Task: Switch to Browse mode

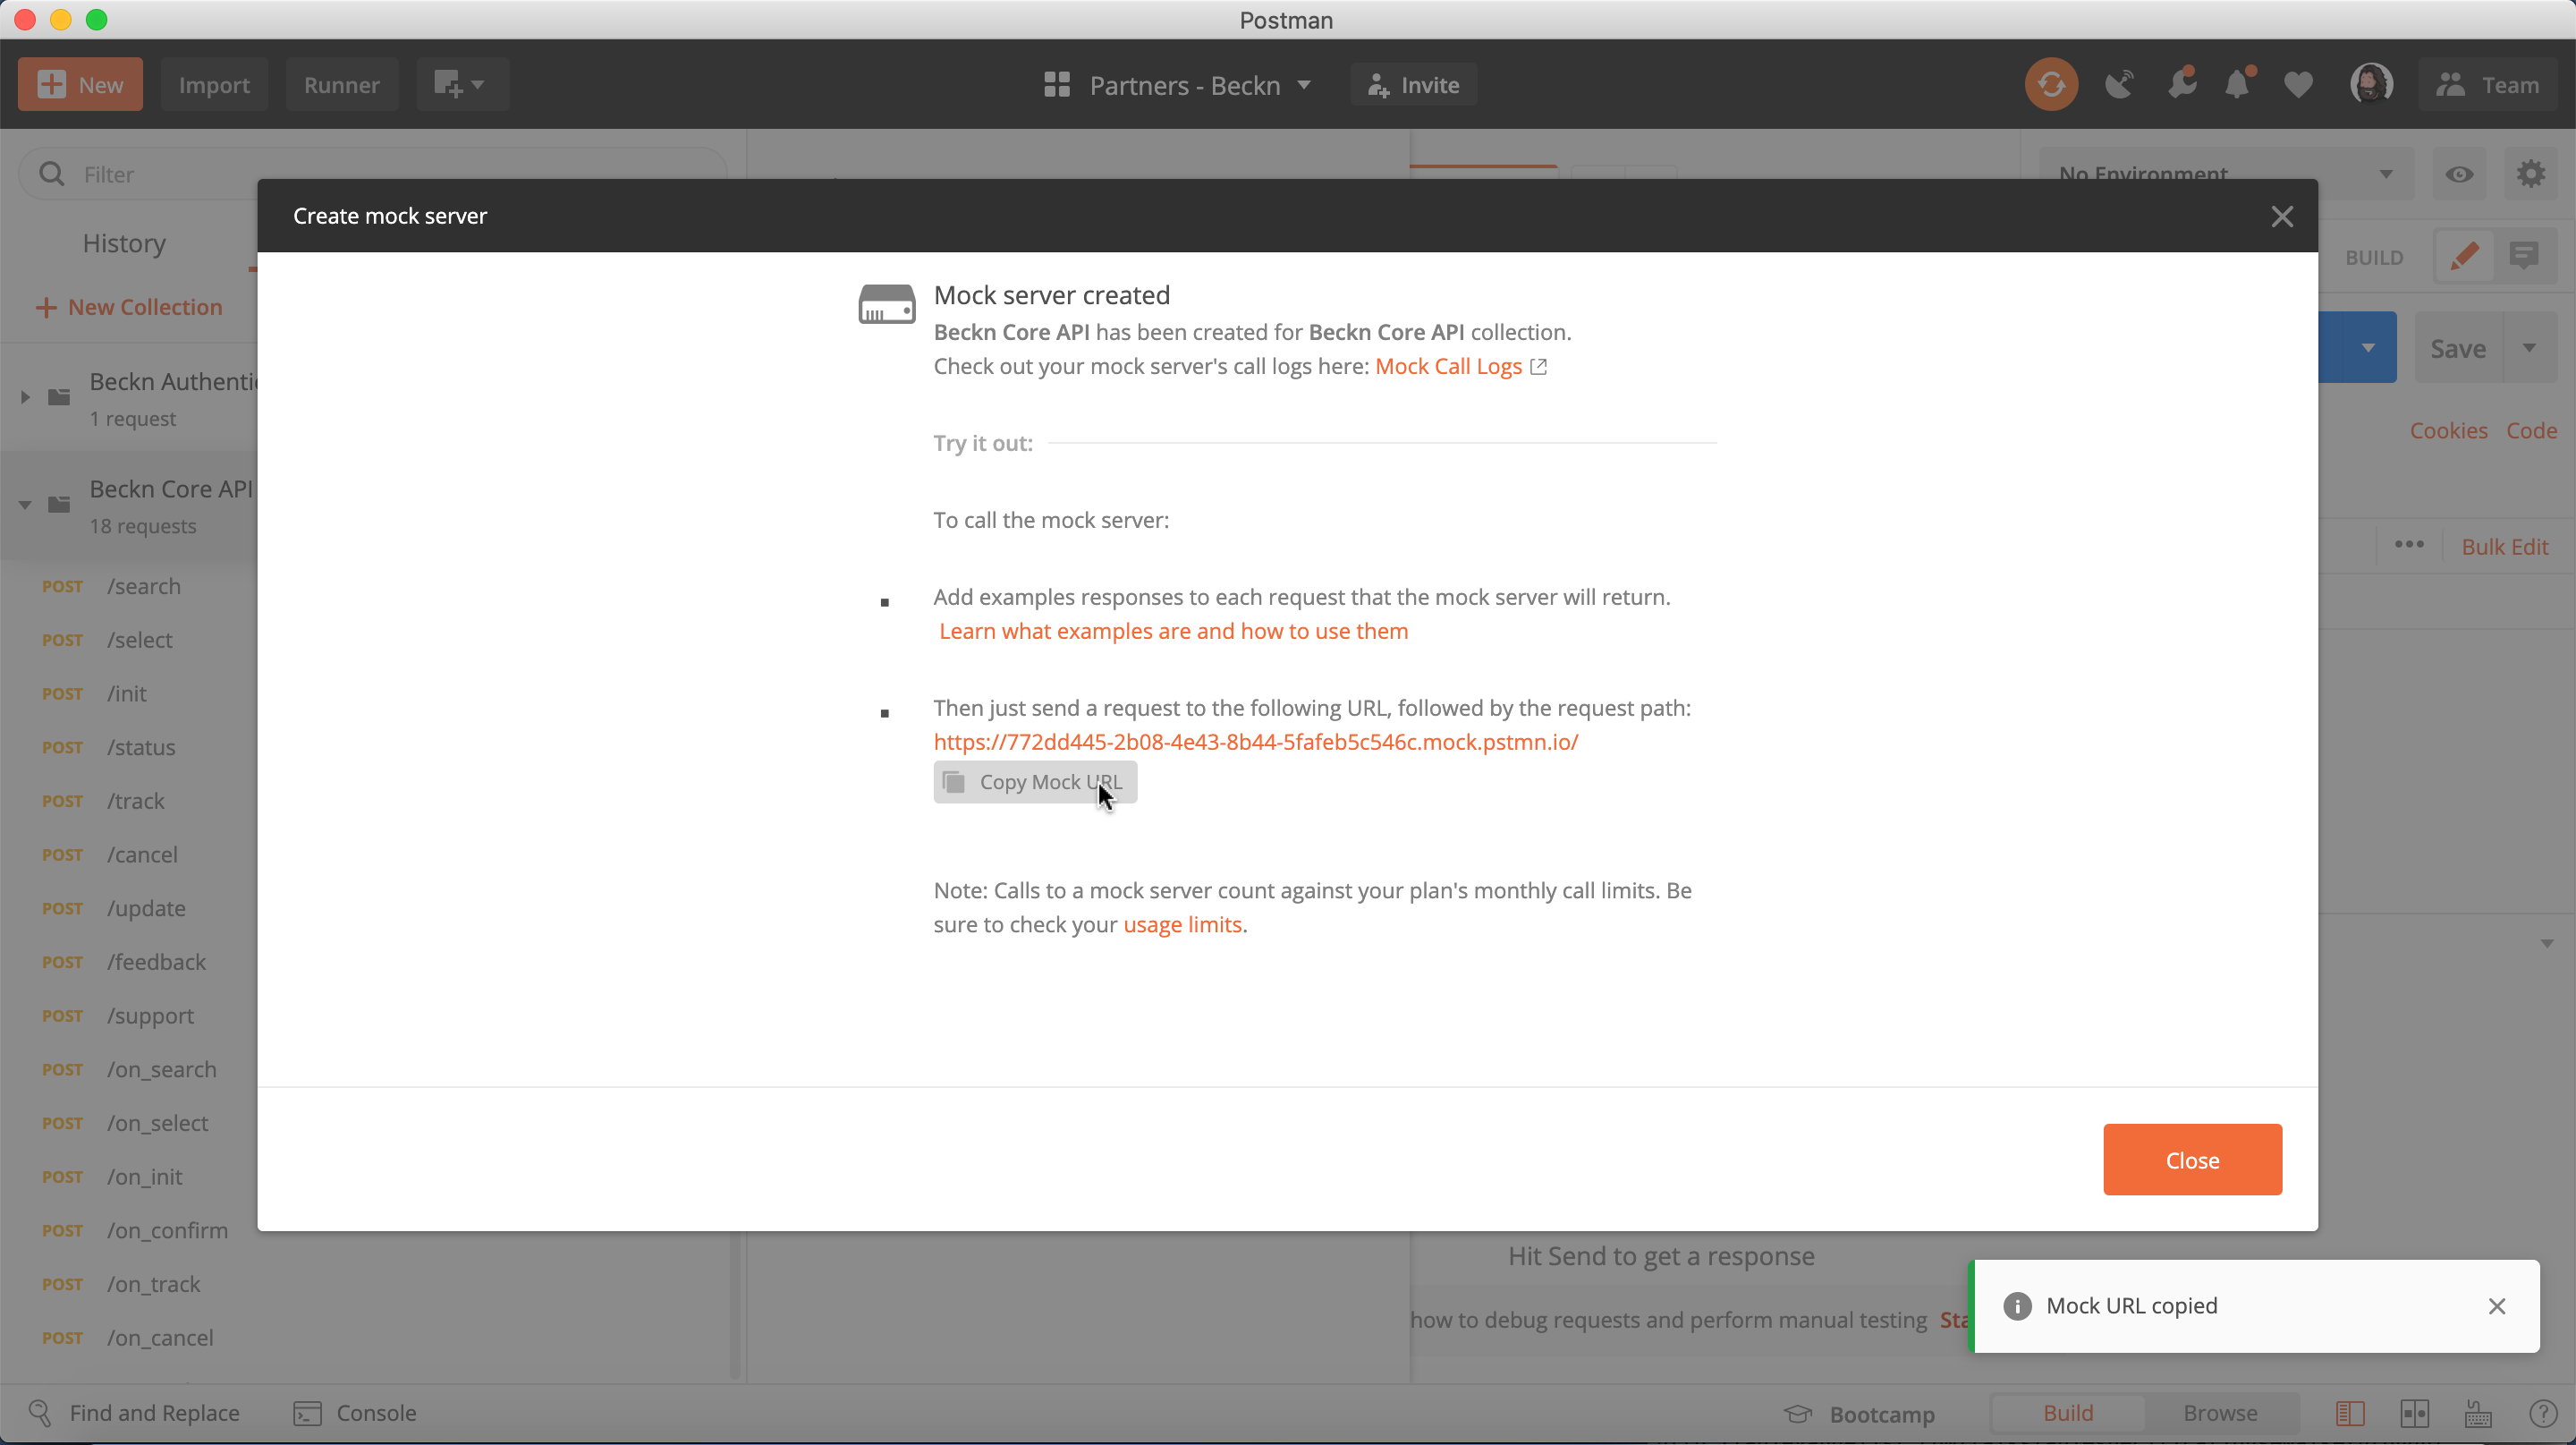Action: click(2220, 1413)
